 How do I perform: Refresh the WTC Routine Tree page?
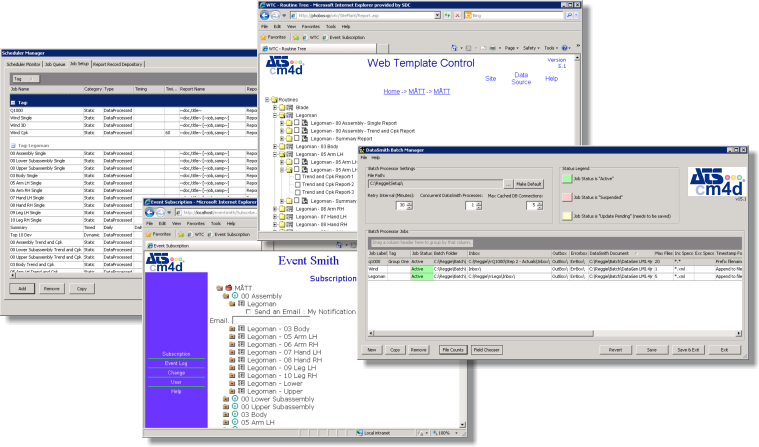[448, 15]
